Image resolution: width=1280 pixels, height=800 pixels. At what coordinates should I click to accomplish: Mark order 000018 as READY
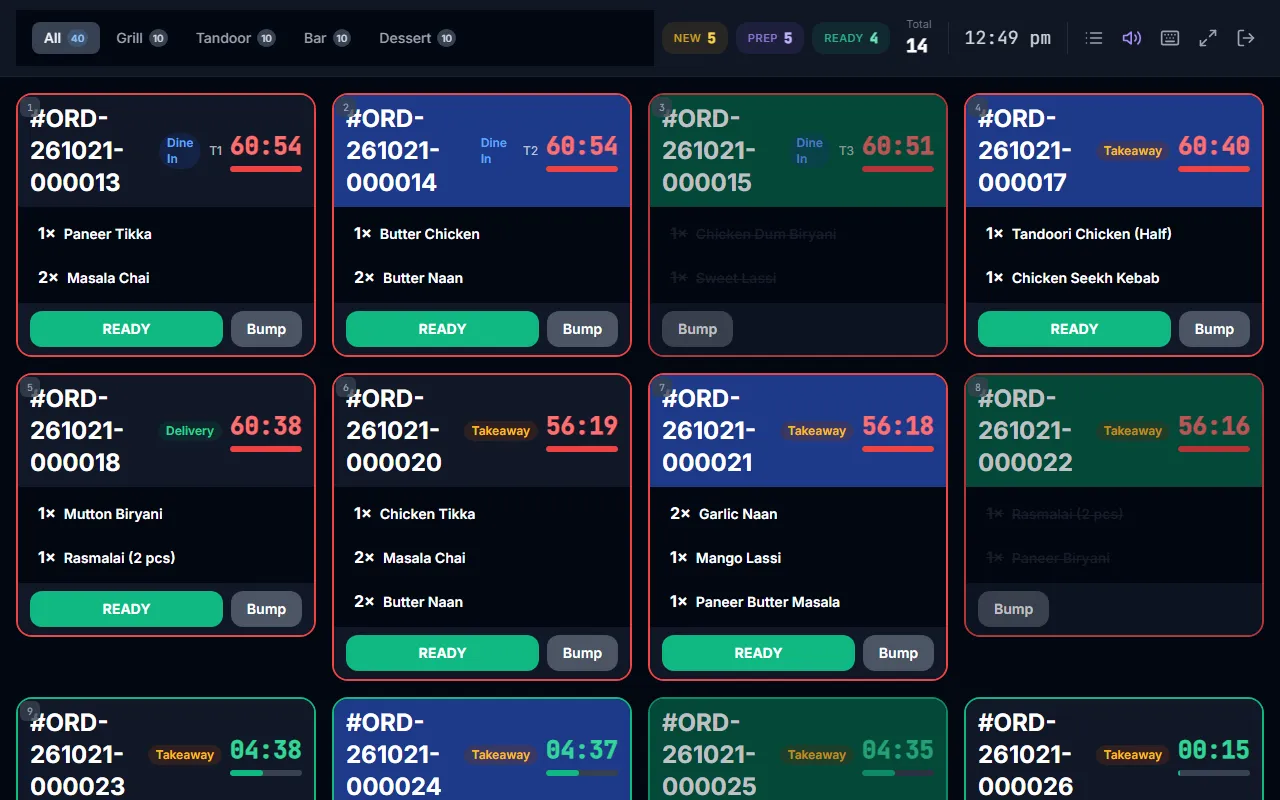click(126, 609)
